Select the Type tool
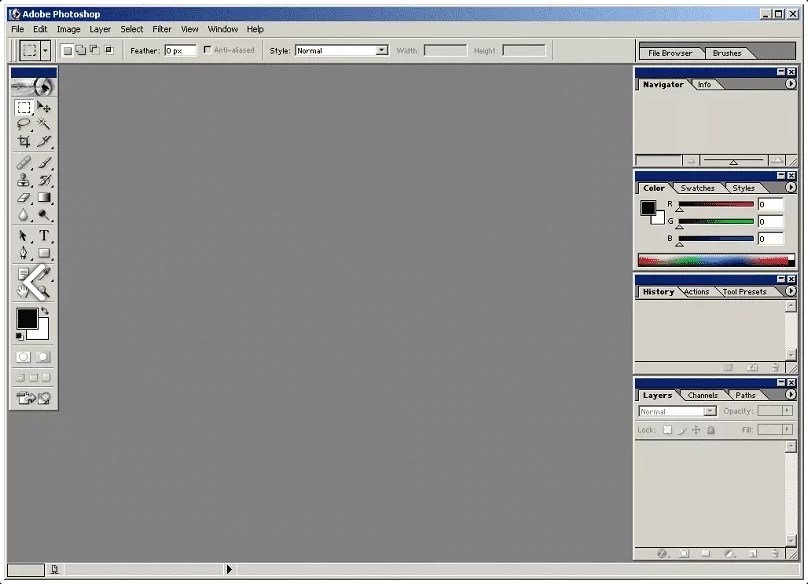 coord(44,236)
